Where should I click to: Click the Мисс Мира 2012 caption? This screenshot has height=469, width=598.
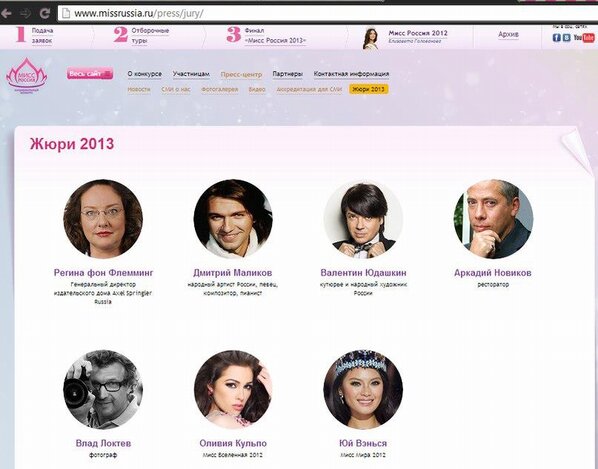pos(363,455)
